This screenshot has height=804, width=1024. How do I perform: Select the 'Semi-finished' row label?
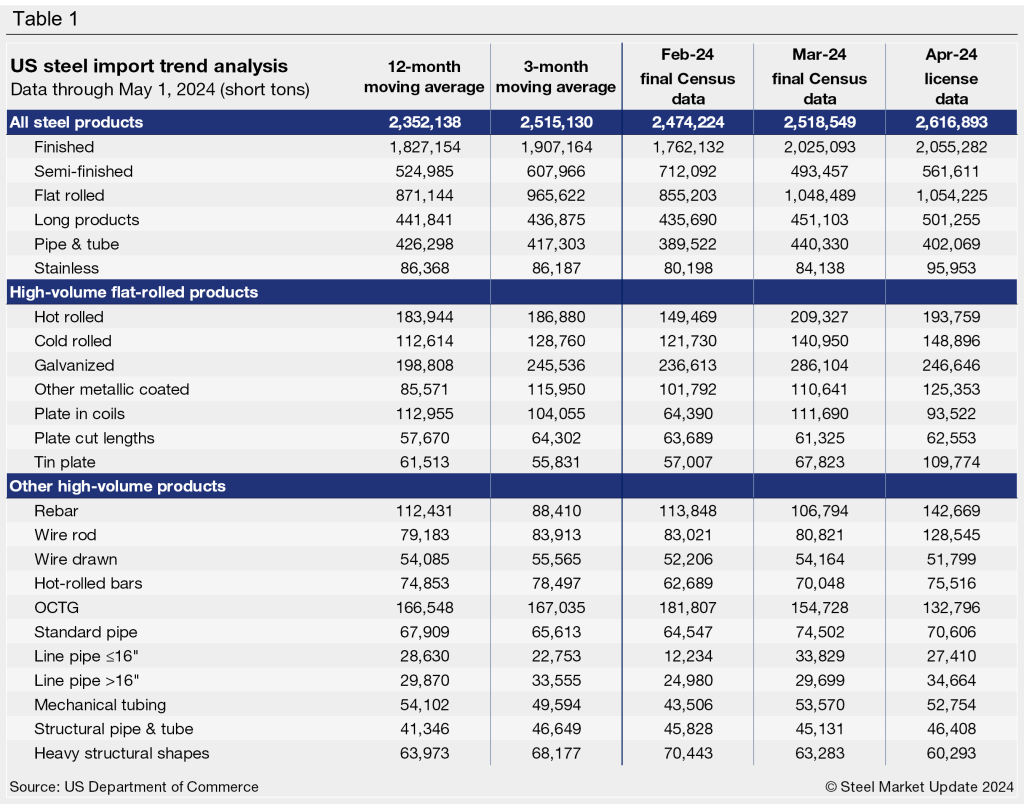pos(83,171)
